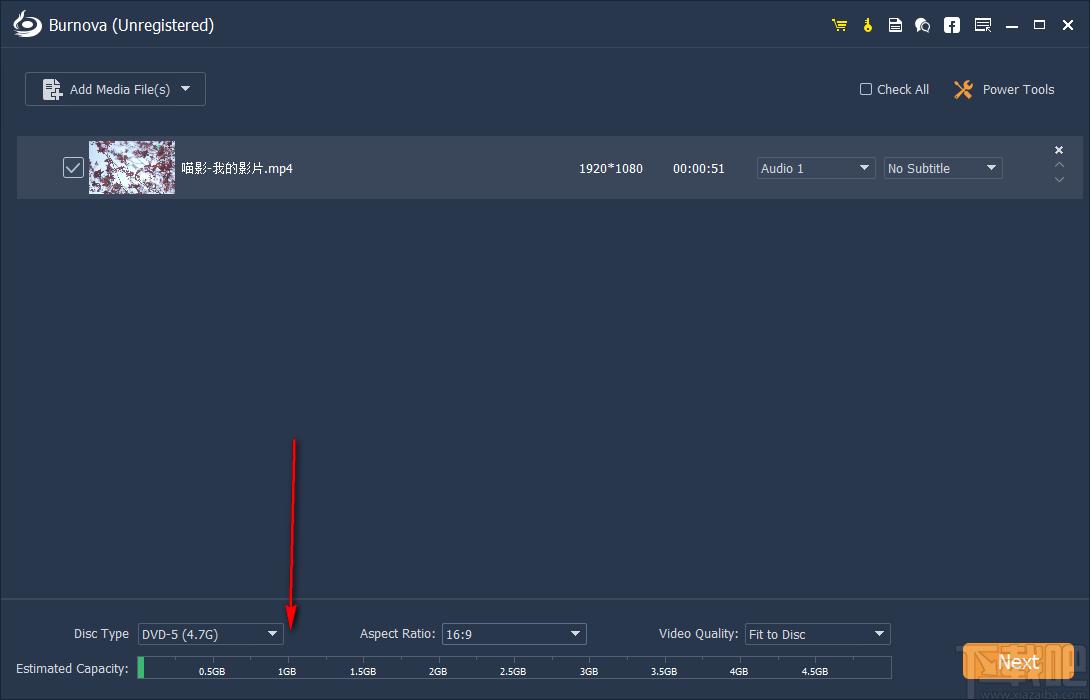The image size is (1090, 700).
Task: Move the file down with the down arrow
Action: pyautogui.click(x=1059, y=179)
